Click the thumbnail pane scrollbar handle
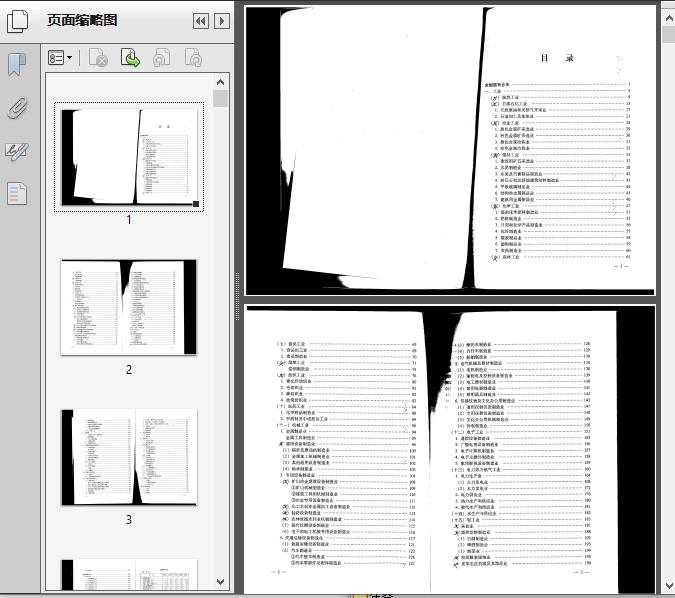This screenshot has height=598, width=675. click(x=220, y=99)
